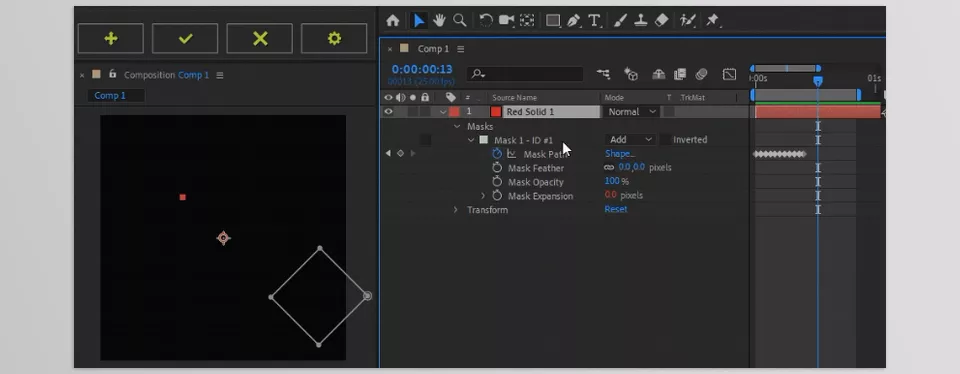Select the Comp 1 timeline tab
Image resolution: width=960 pixels, height=374 pixels.
coord(433,49)
